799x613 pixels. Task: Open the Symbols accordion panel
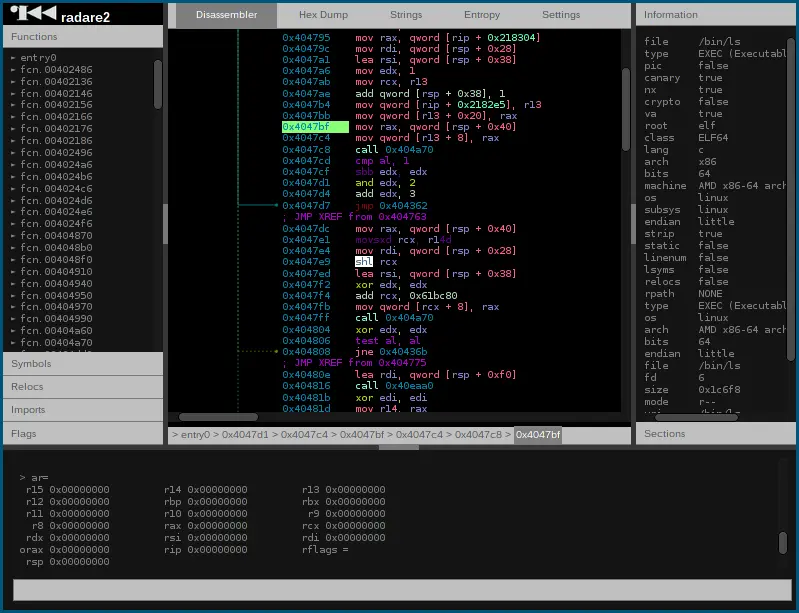(x=83, y=364)
